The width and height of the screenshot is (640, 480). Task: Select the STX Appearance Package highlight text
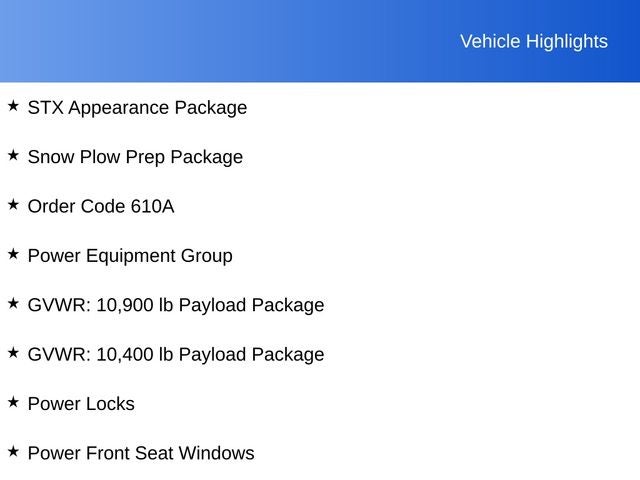coord(137,107)
